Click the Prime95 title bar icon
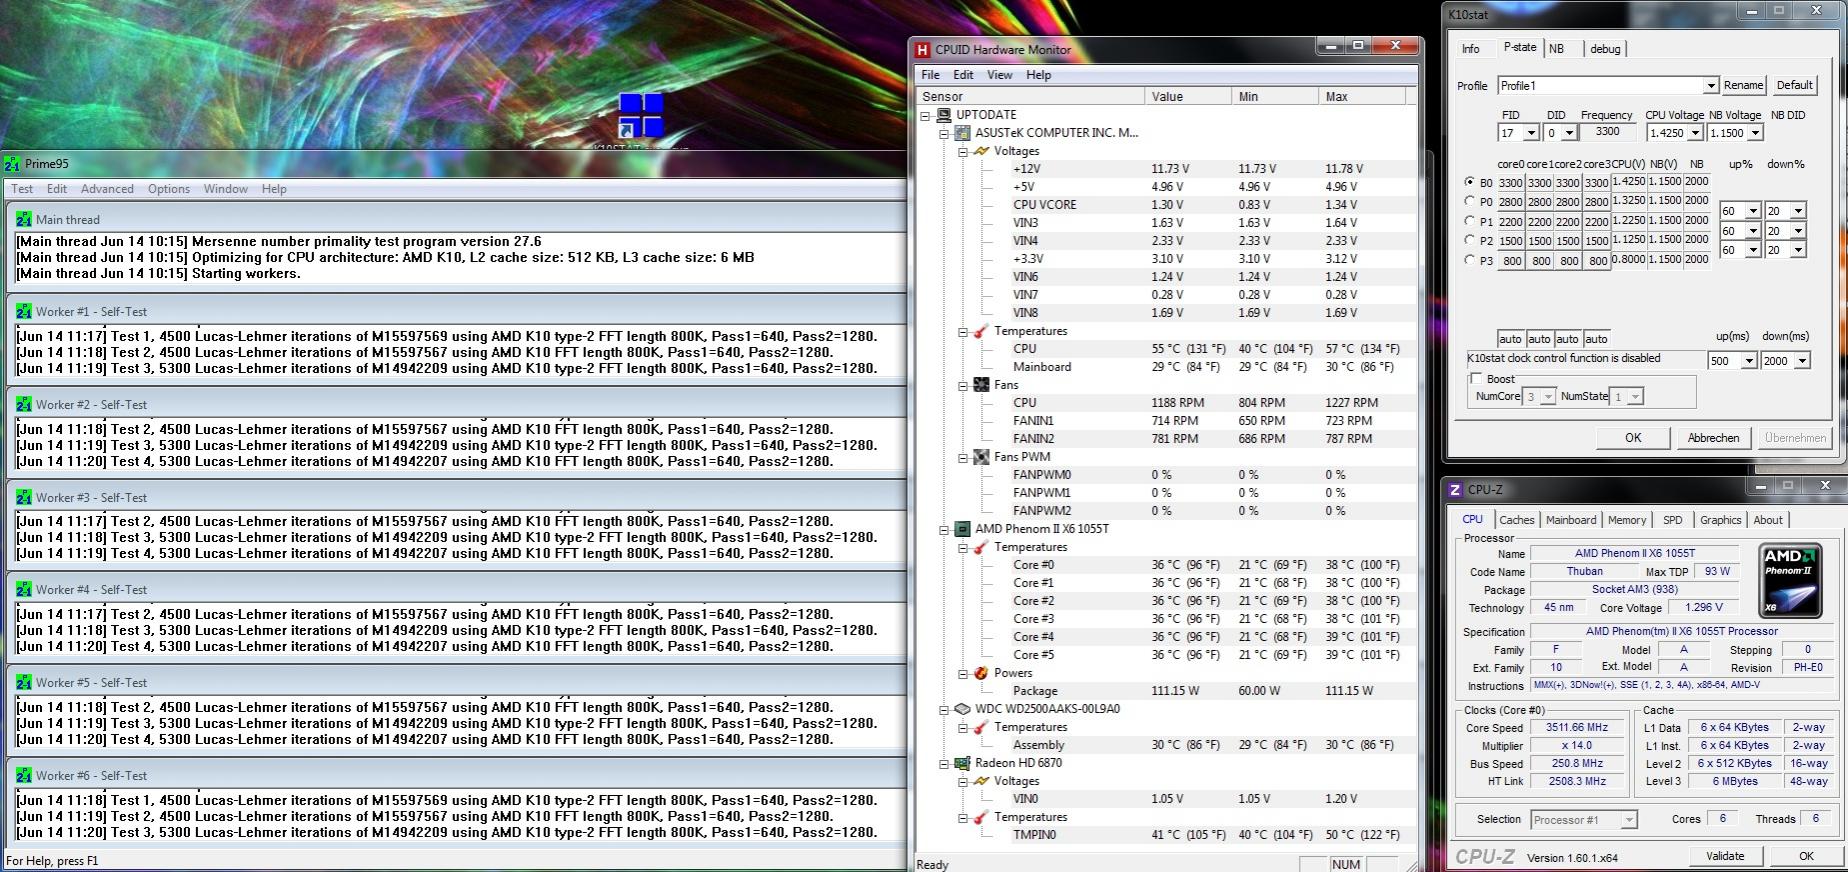The width and height of the screenshot is (1848, 872). tap(12, 164)
